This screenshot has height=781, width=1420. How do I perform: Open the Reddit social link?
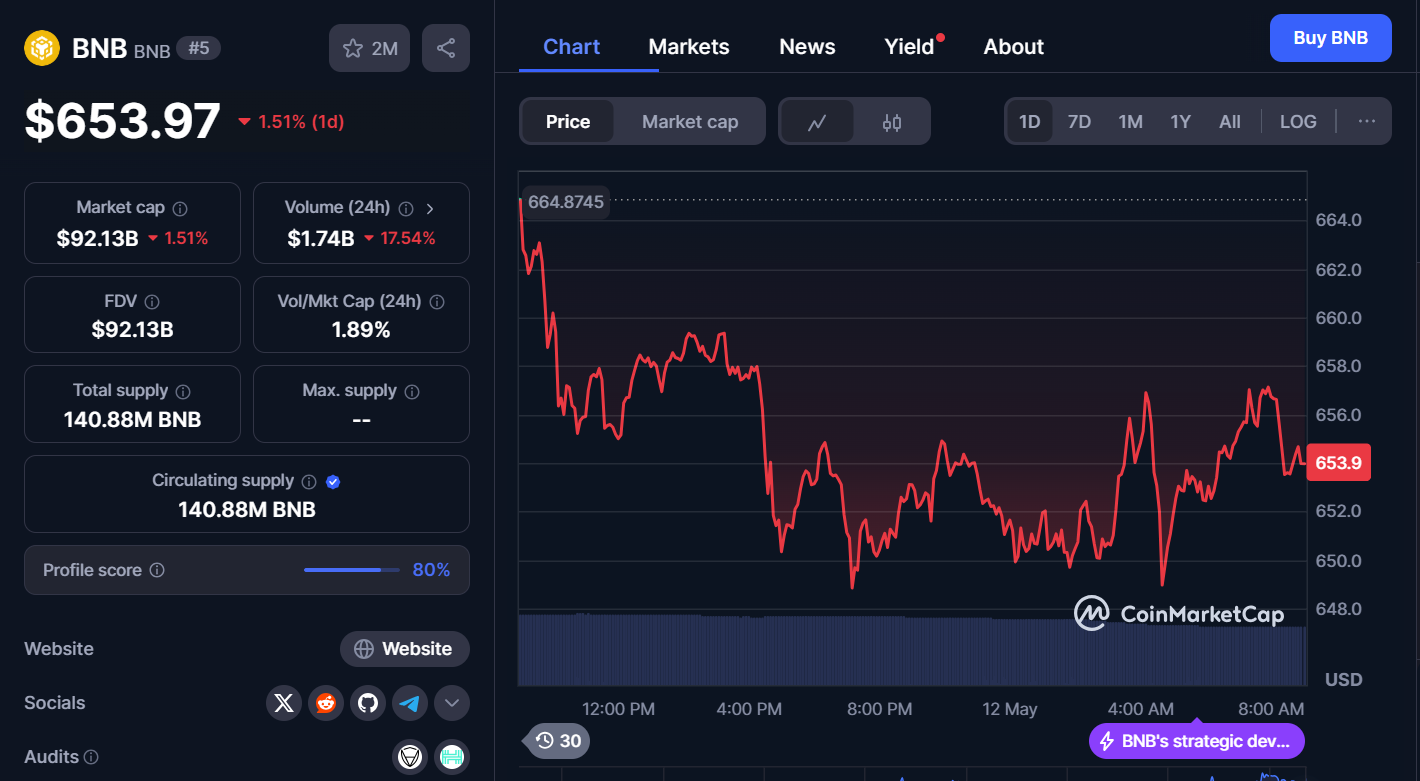tap(326, 703)
